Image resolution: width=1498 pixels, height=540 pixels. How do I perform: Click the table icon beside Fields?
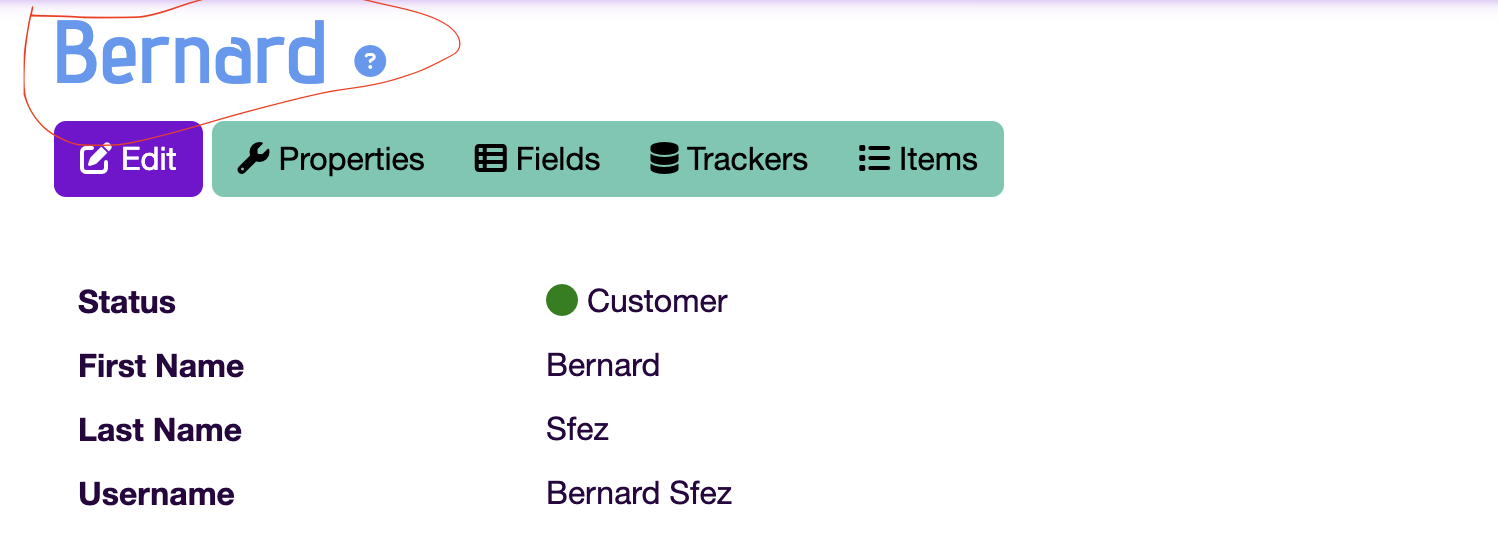point(490,159)
